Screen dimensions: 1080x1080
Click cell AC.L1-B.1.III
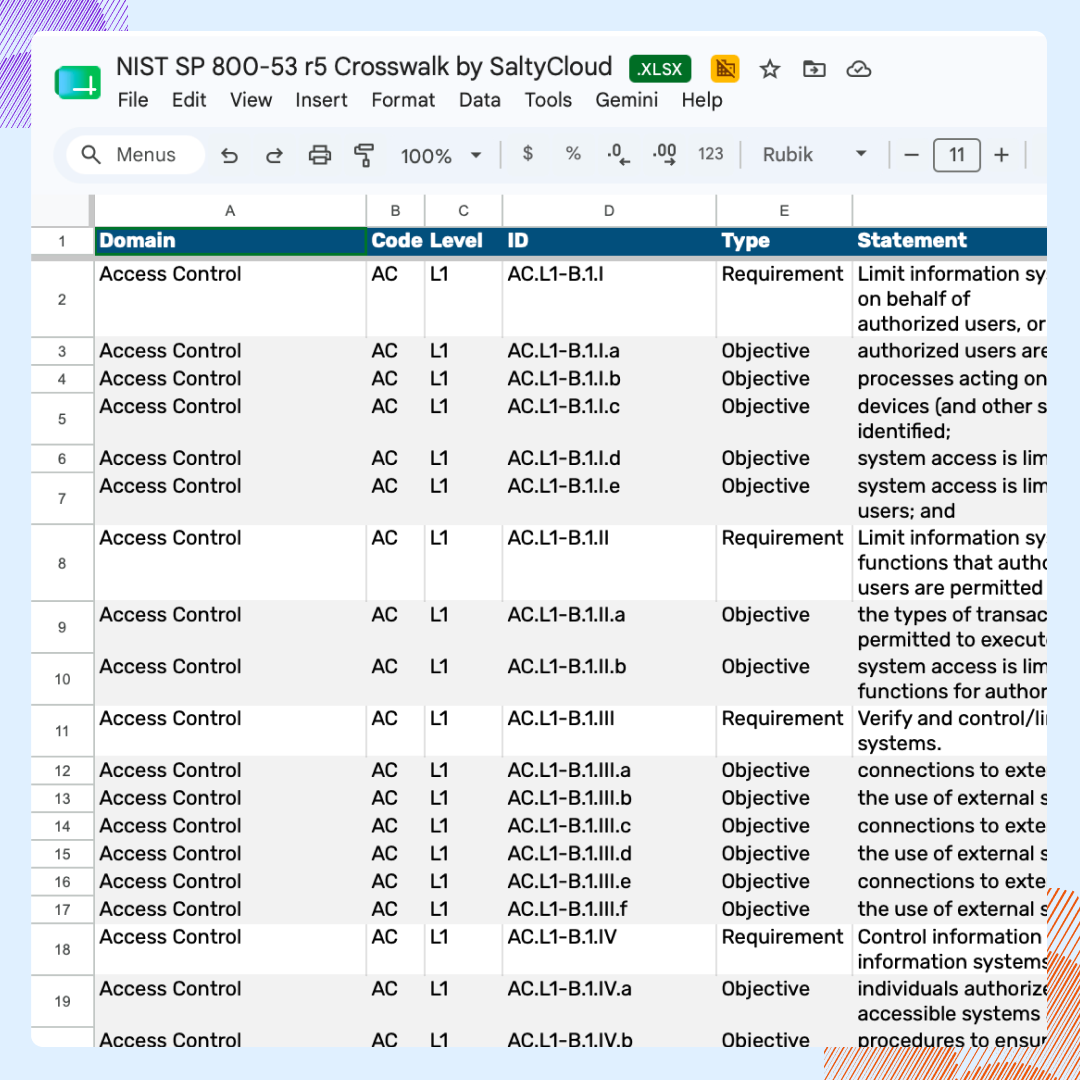pos(610,731)
